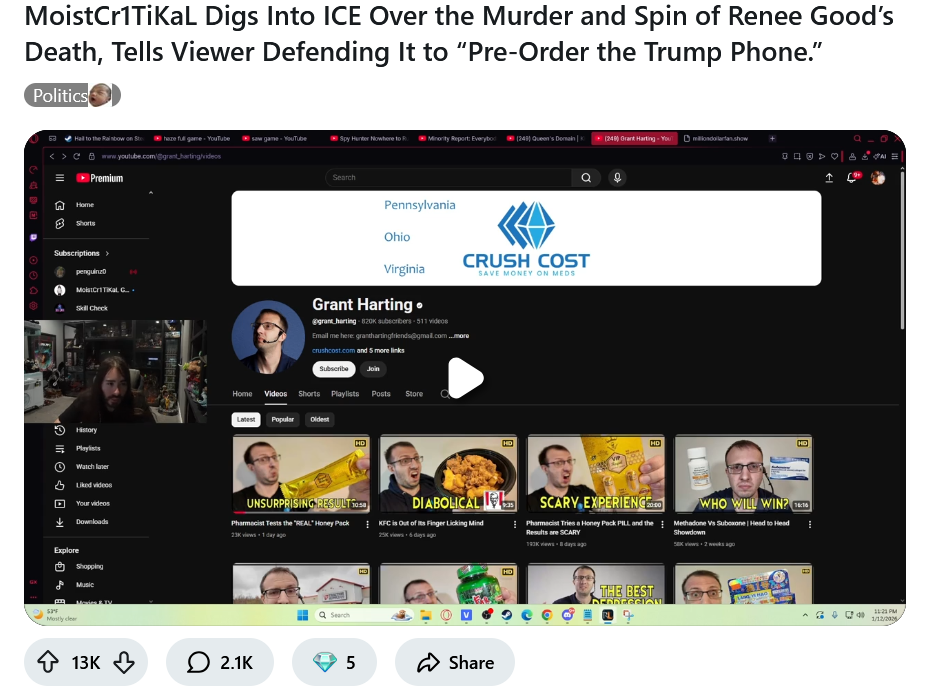Click the Join button on the channel
Image resolution: width=944 pixels, height=688 pixels.
coord(373,369)
